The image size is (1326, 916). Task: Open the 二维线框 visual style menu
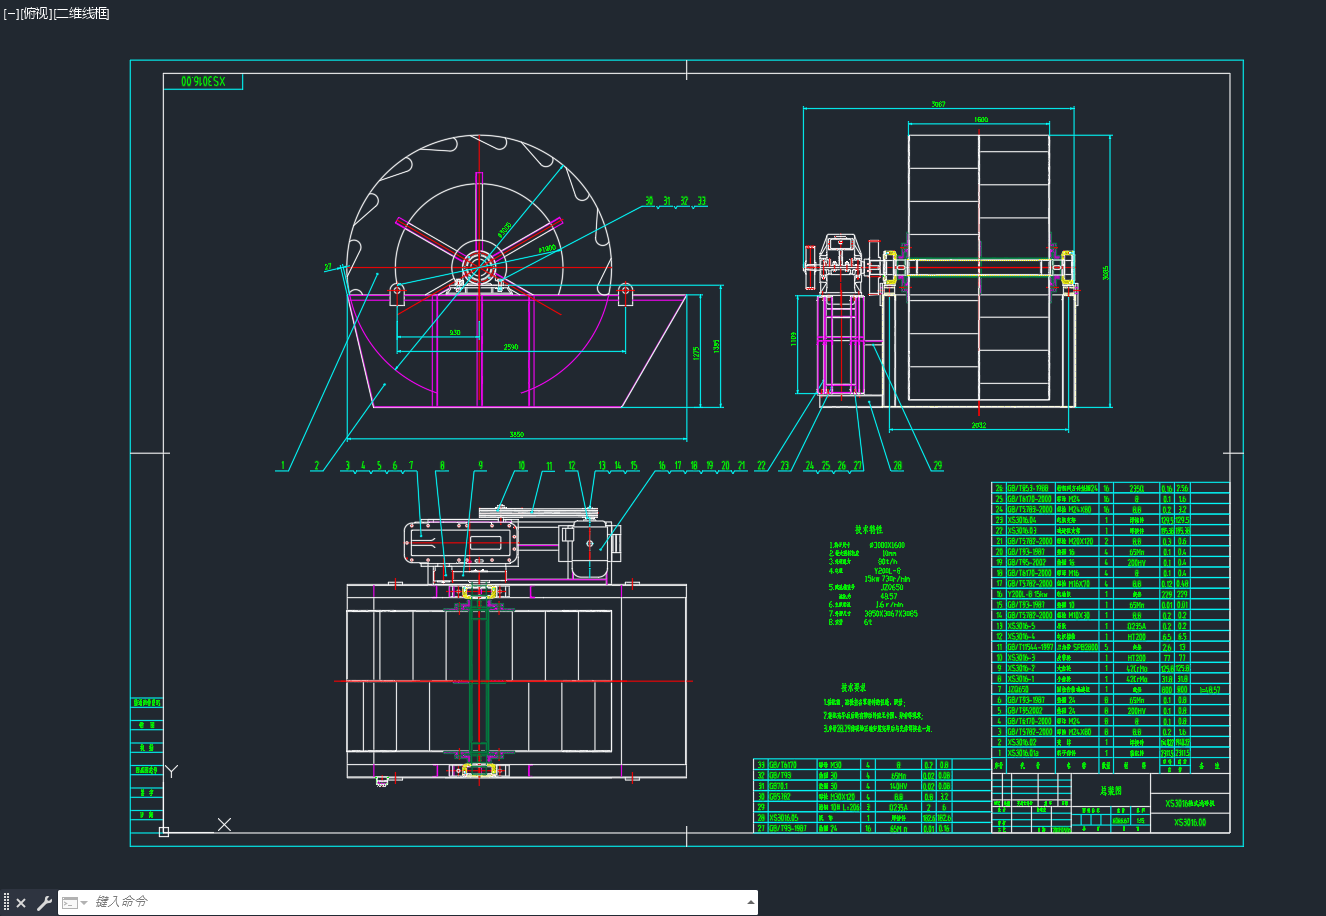(x=82, y=13)
